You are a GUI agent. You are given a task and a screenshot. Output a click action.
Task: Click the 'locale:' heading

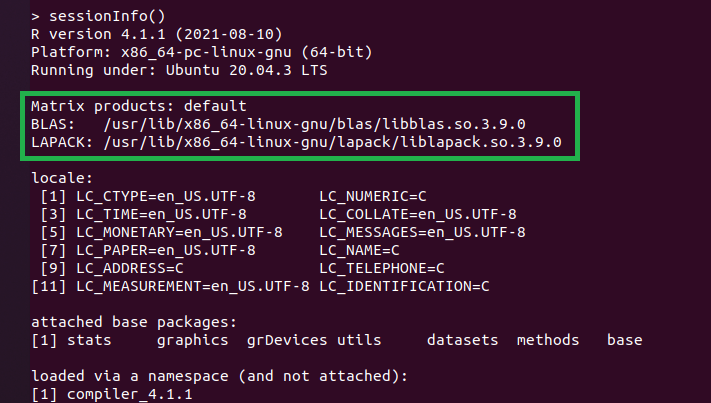coord(62,179)
